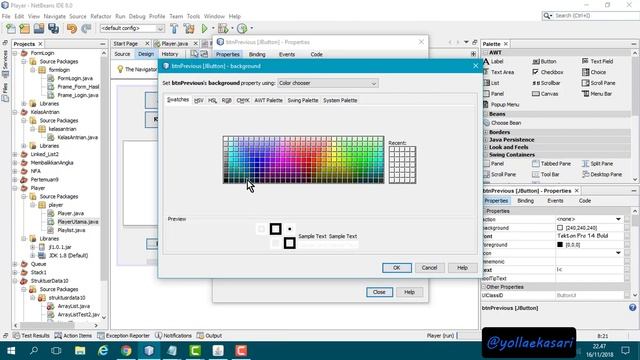The image size is (640, 360).
Task: Click the green Run Project icon
Action: pos(204,28)
